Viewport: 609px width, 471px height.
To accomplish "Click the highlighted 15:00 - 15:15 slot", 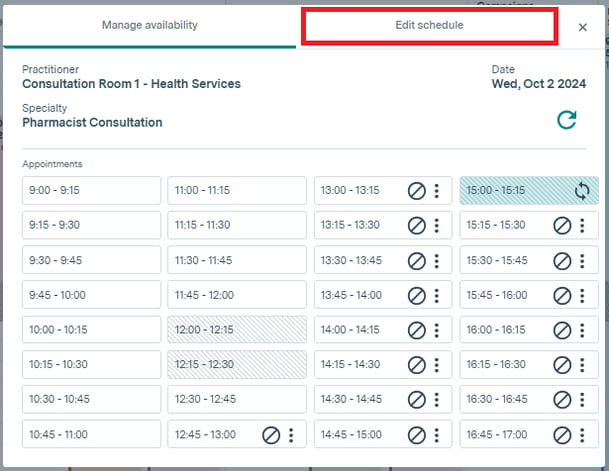I will pos(529,190).
